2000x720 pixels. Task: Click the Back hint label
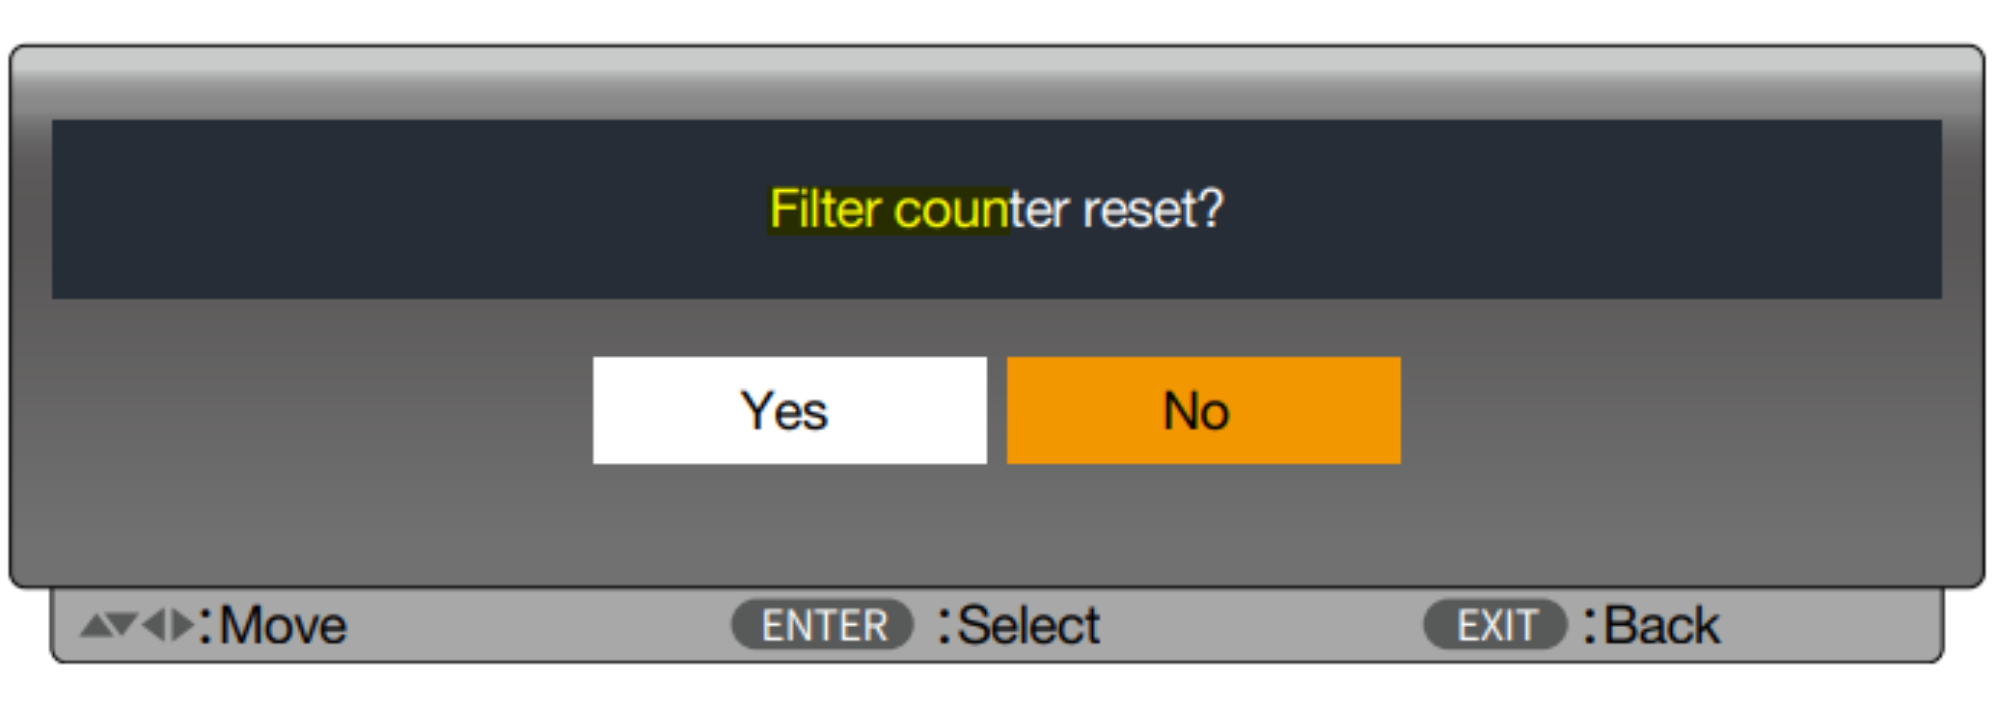click(x=1662, y=626)
